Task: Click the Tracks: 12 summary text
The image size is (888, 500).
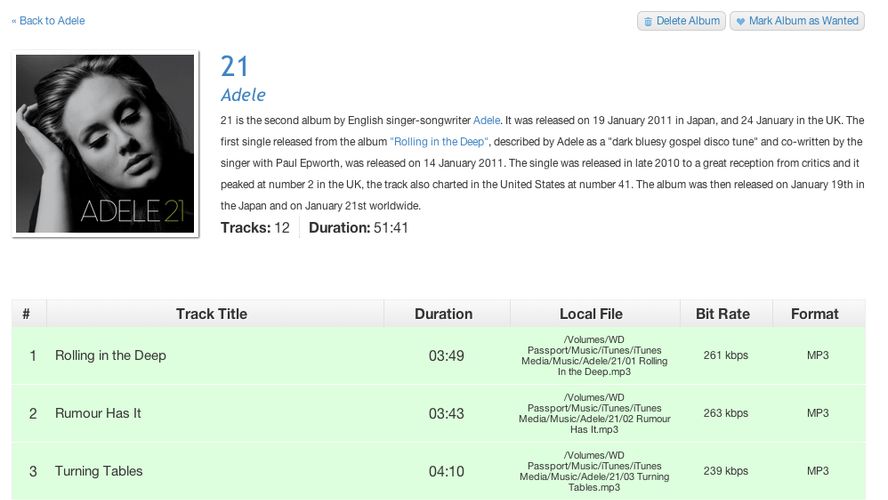Action: point(255,228)
